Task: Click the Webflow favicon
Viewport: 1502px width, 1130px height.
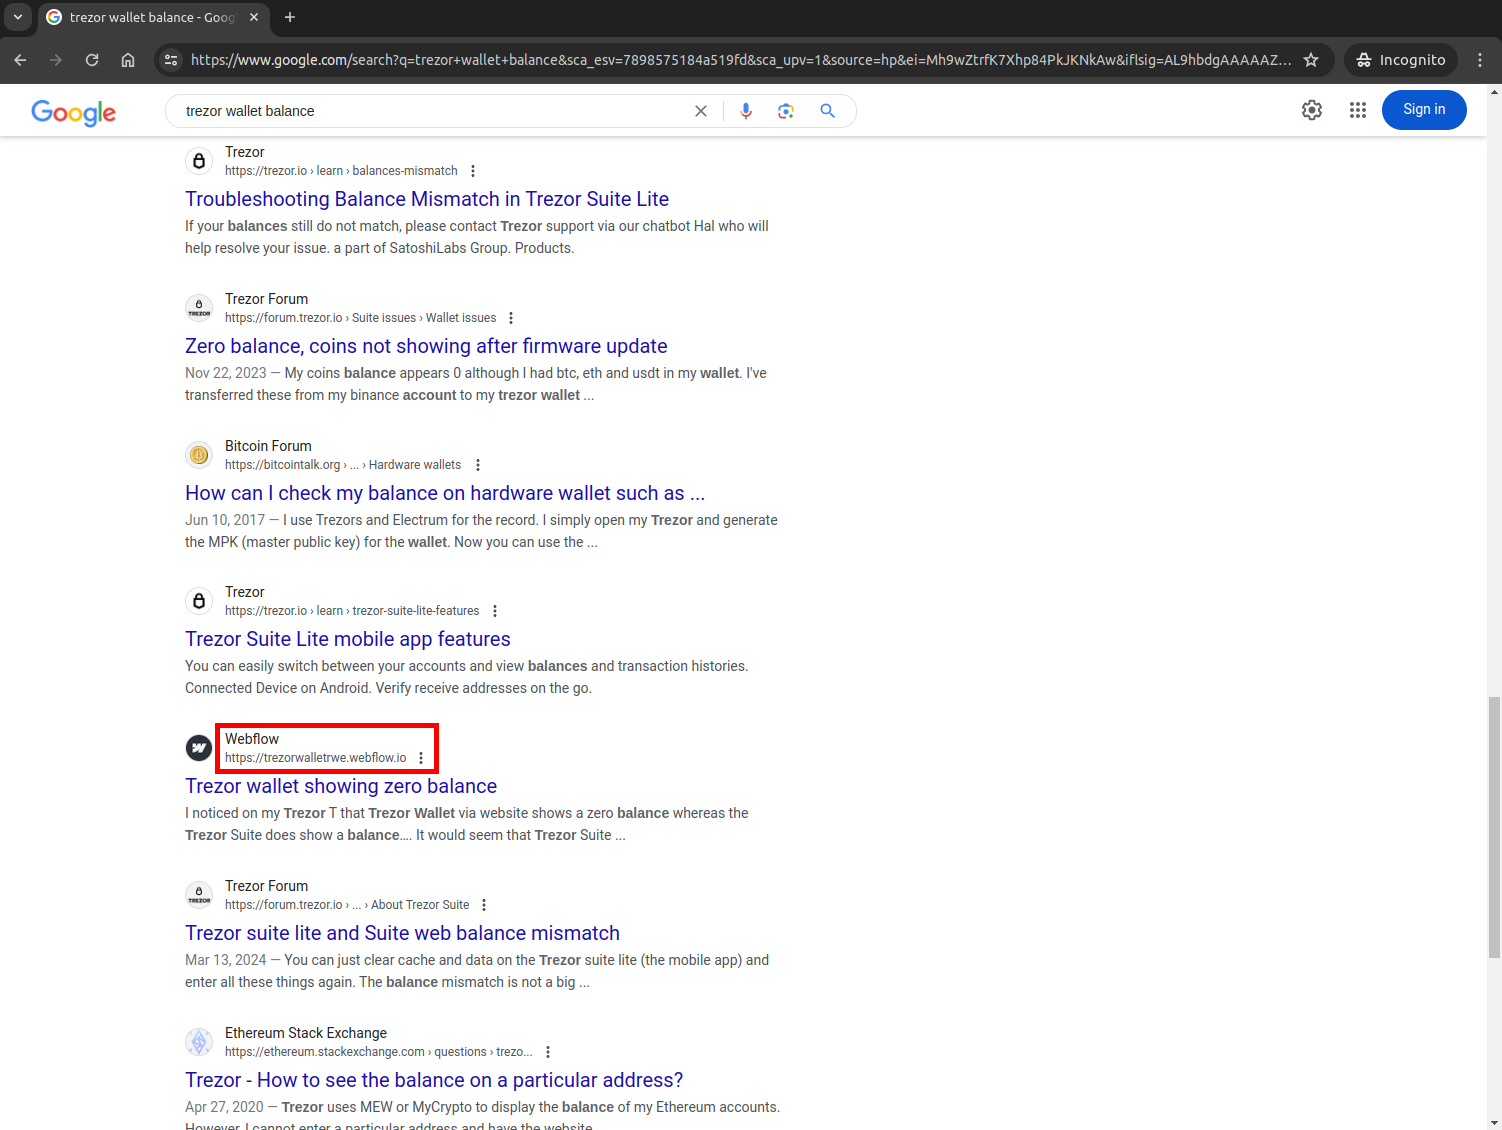Action: [x=199, y=748]
